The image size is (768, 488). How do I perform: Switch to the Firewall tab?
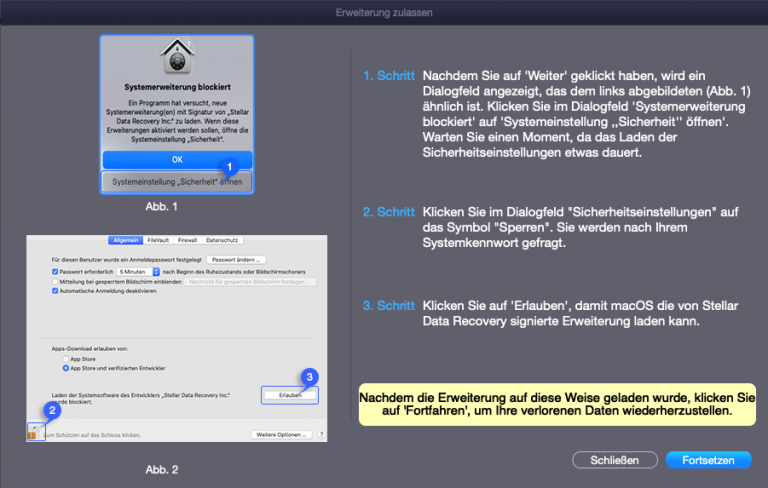click(x=188, y=241)
